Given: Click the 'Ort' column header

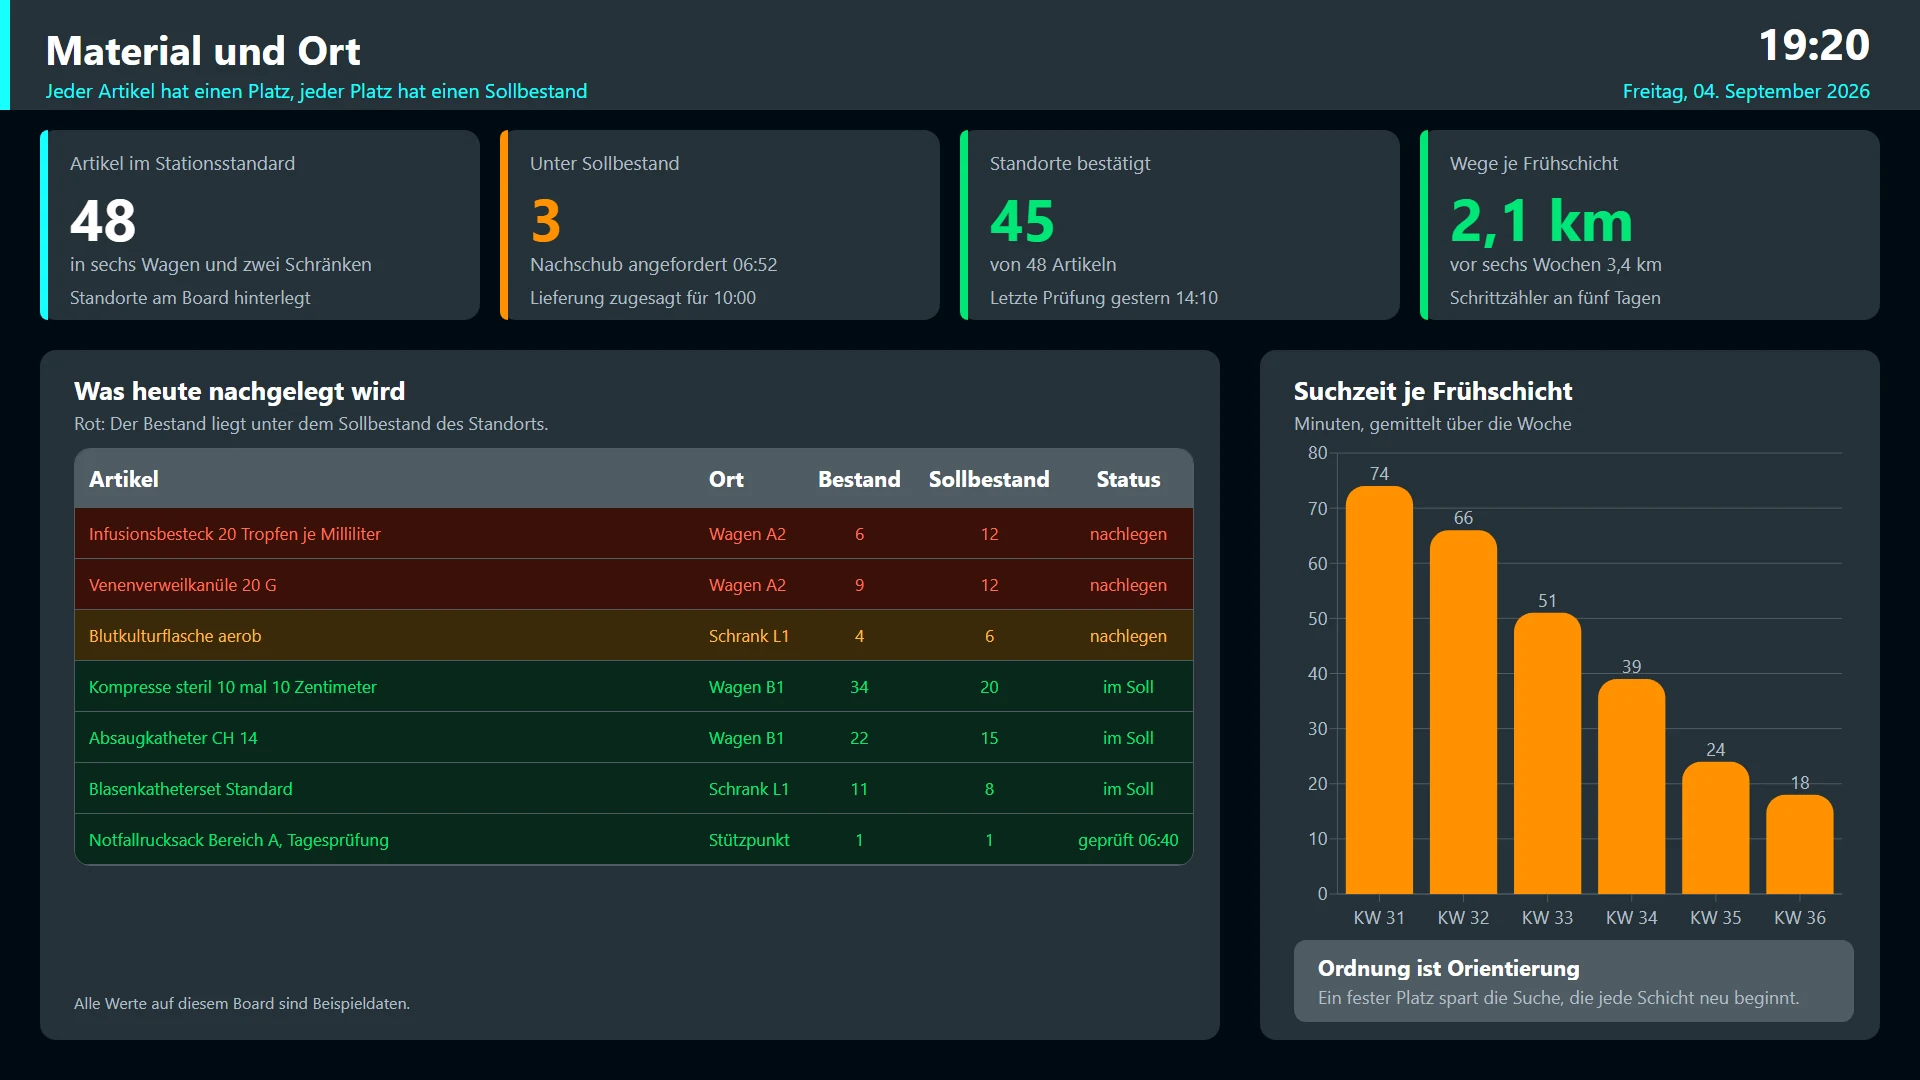Looking at the screenshot, I should 726,479.
